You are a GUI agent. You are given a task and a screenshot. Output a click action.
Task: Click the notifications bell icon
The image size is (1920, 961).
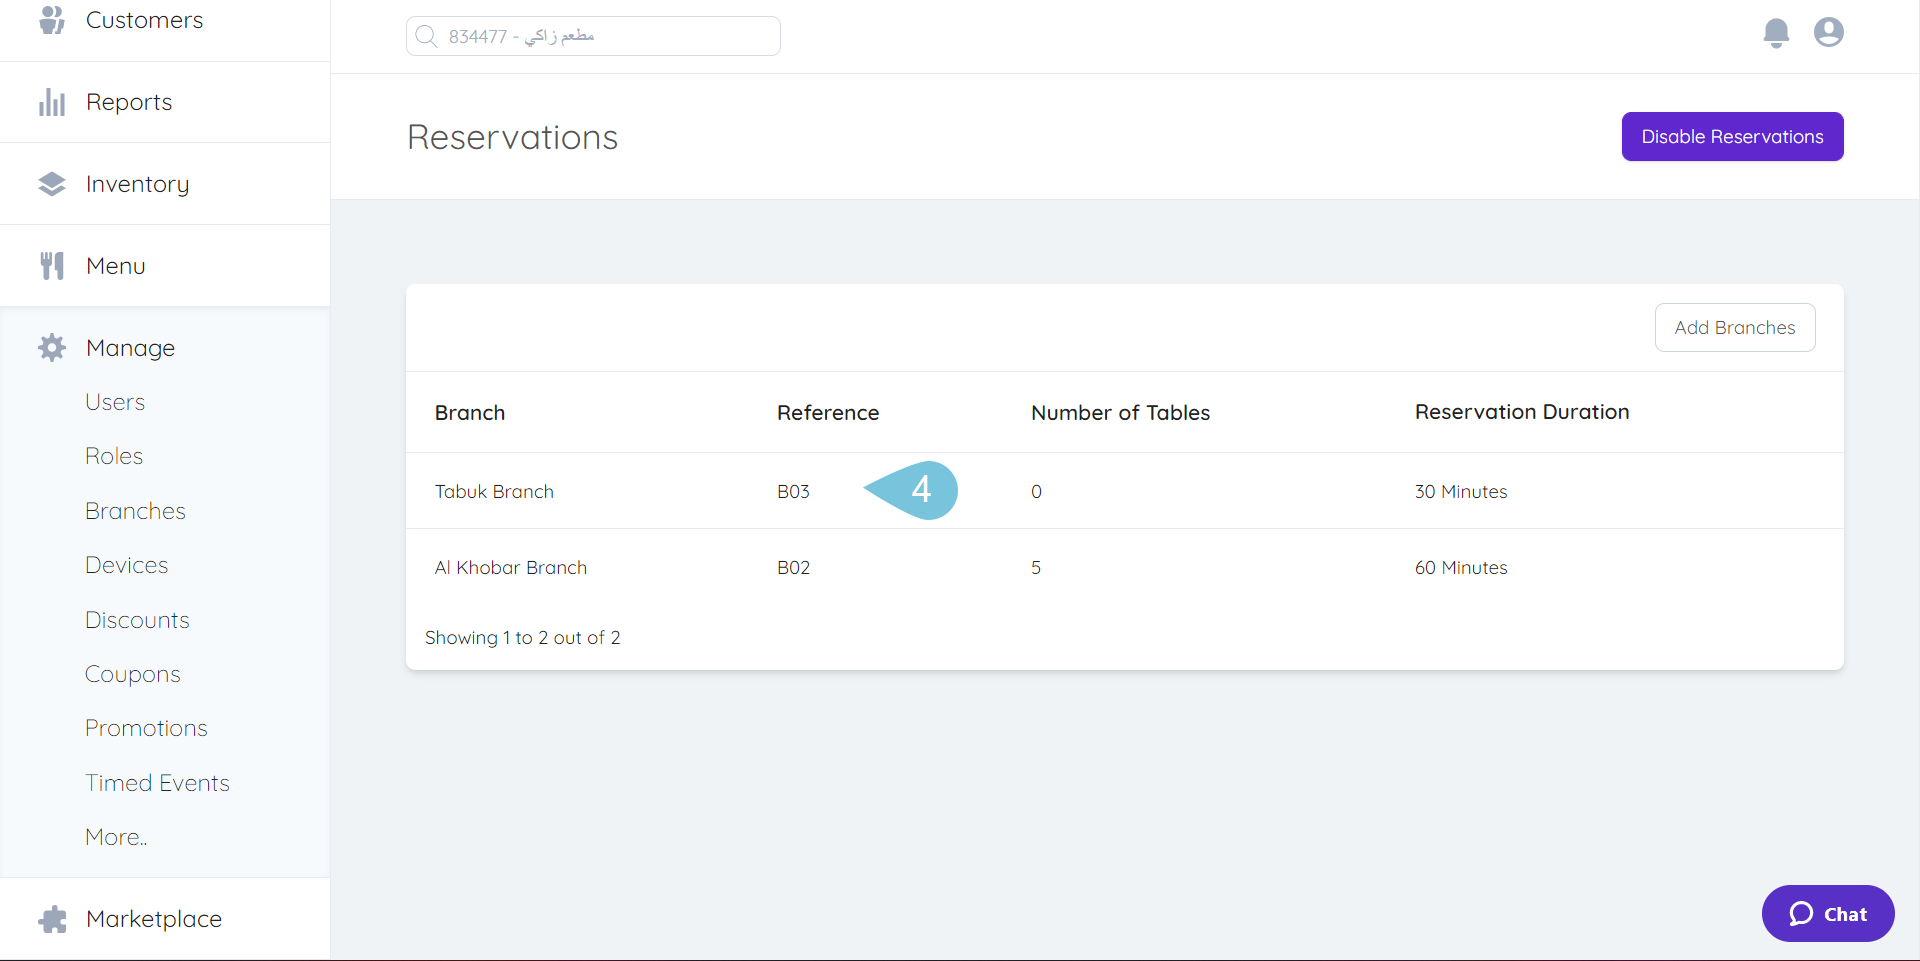pos(1776,33)
